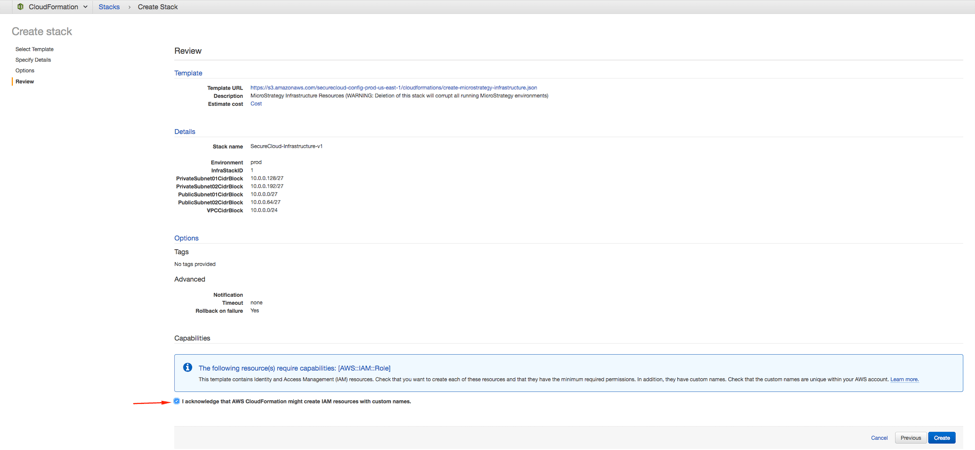Click the SecureCloud-Infrastructure-v1 stack name value
This screenshot has height=450, width=975.
point(286,146)
